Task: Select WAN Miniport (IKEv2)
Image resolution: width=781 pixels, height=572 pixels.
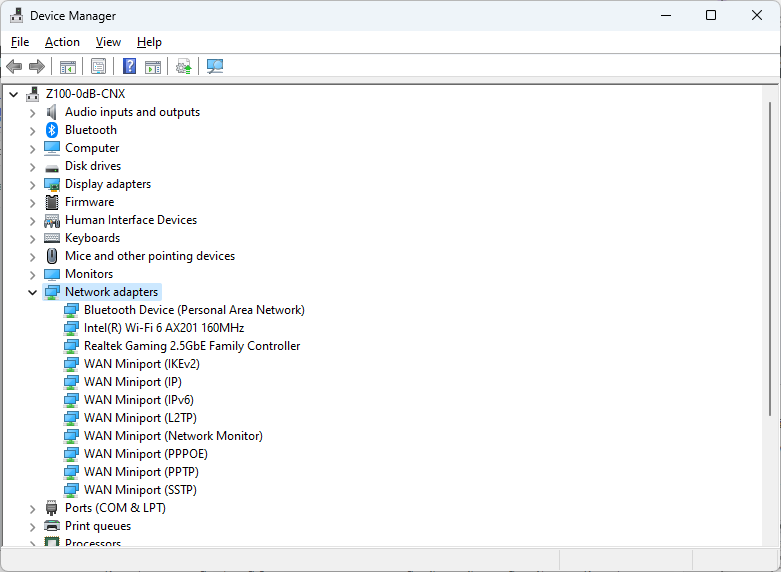Action: pos(142,364)
